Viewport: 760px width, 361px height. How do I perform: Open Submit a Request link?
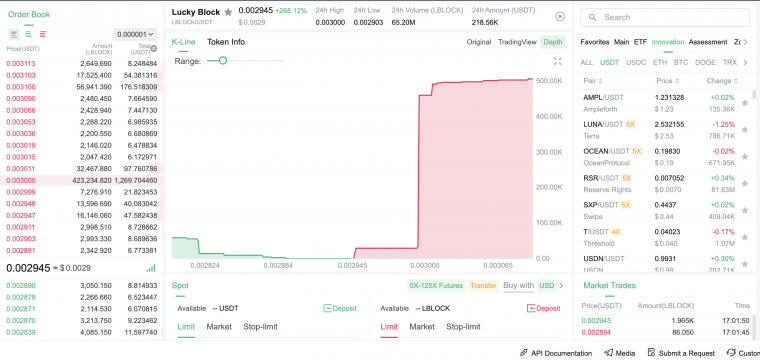pyautogui.click(x=681, y=353)
